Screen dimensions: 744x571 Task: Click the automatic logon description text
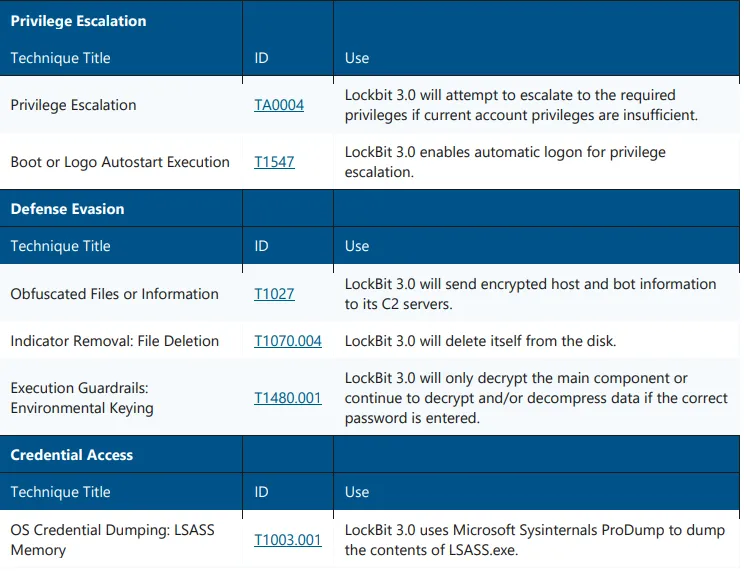click(505, 162)
